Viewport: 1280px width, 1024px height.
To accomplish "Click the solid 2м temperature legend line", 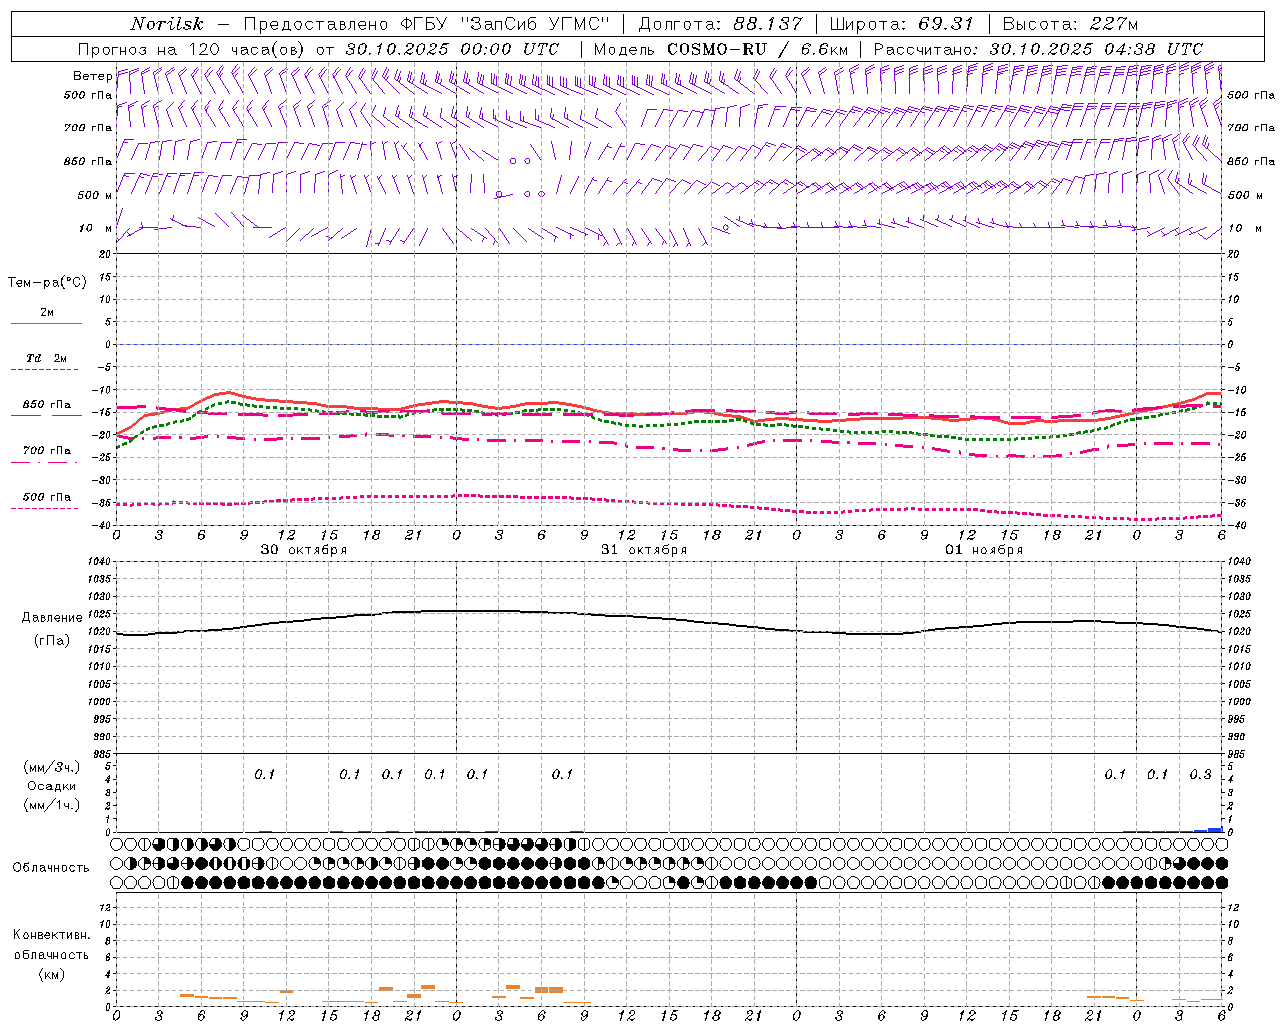I will [x=46, y=324].
